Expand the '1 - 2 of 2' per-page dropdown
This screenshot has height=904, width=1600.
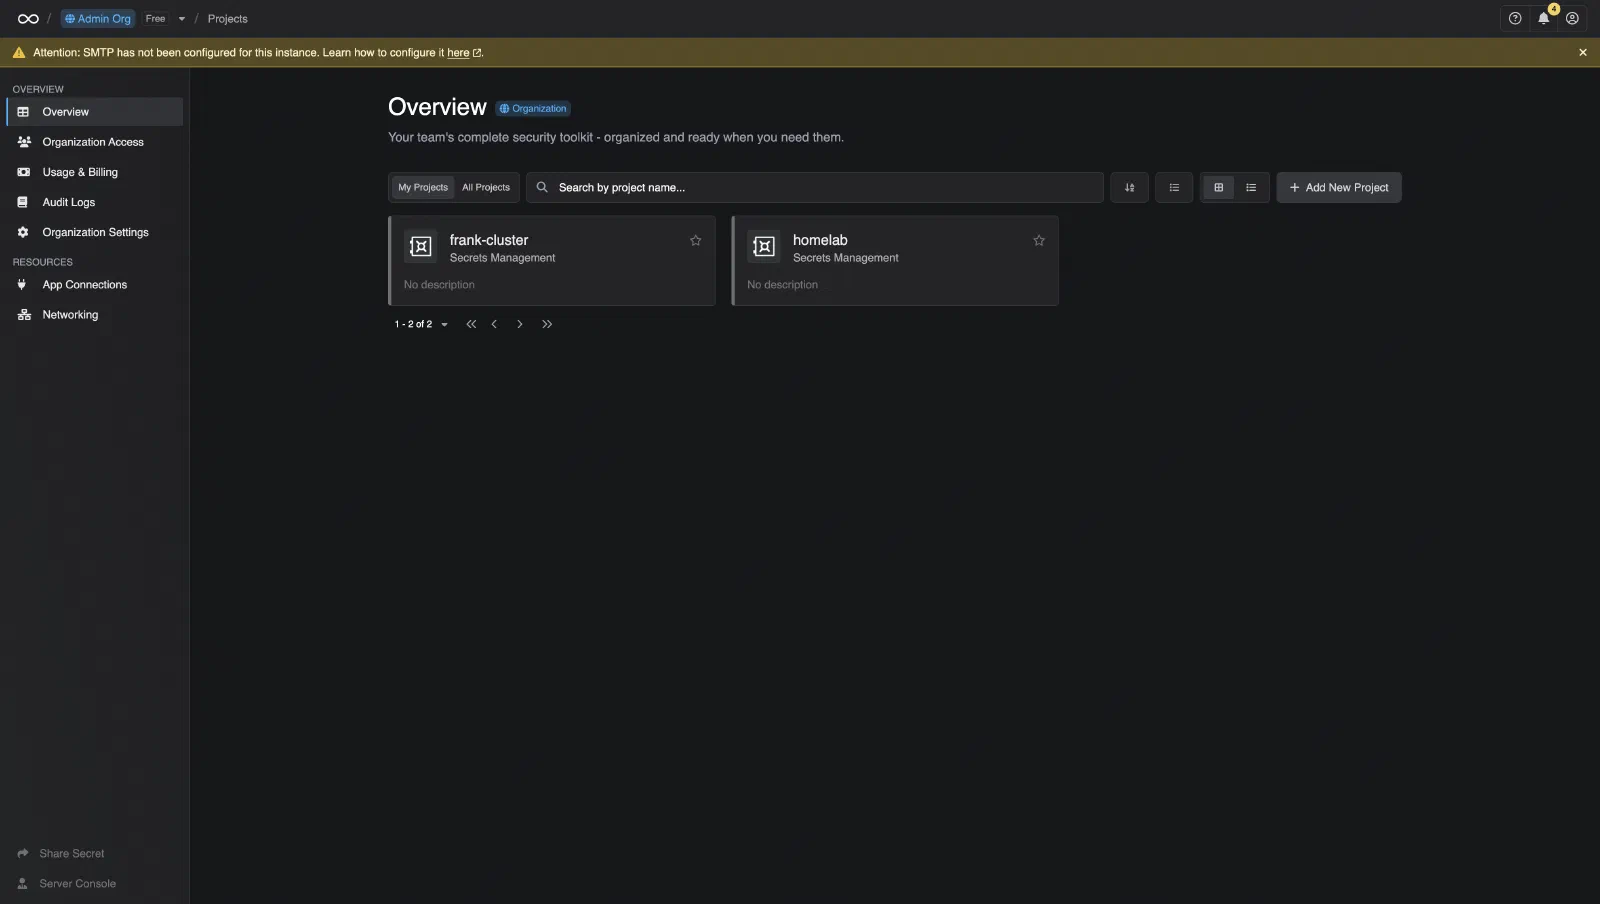pos(444,325)
